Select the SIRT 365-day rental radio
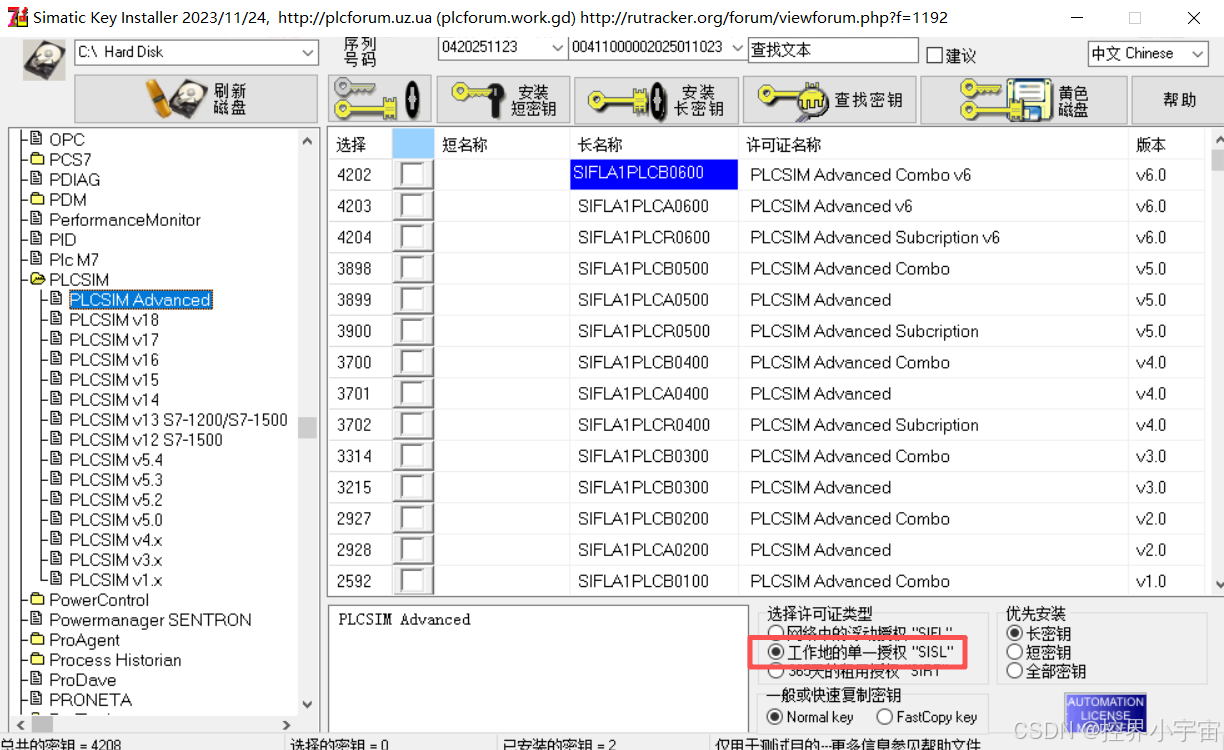Viewport: 1224px width, 750px height. point(776,671)
